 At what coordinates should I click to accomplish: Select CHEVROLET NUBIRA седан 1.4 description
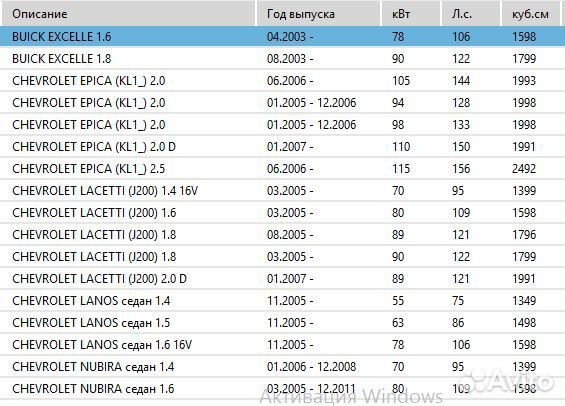tap(93, 367)
